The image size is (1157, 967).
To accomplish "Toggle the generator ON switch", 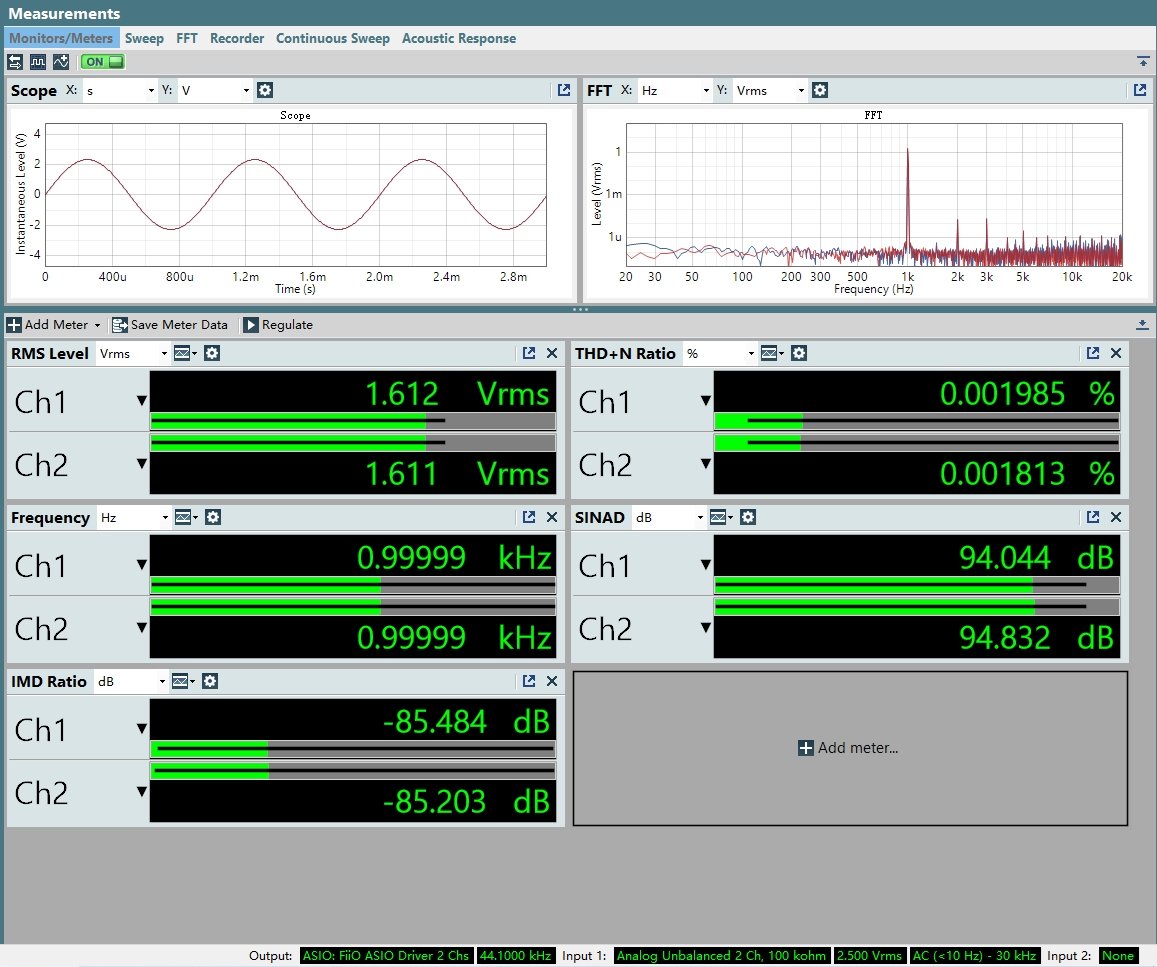I will (103, 62).
